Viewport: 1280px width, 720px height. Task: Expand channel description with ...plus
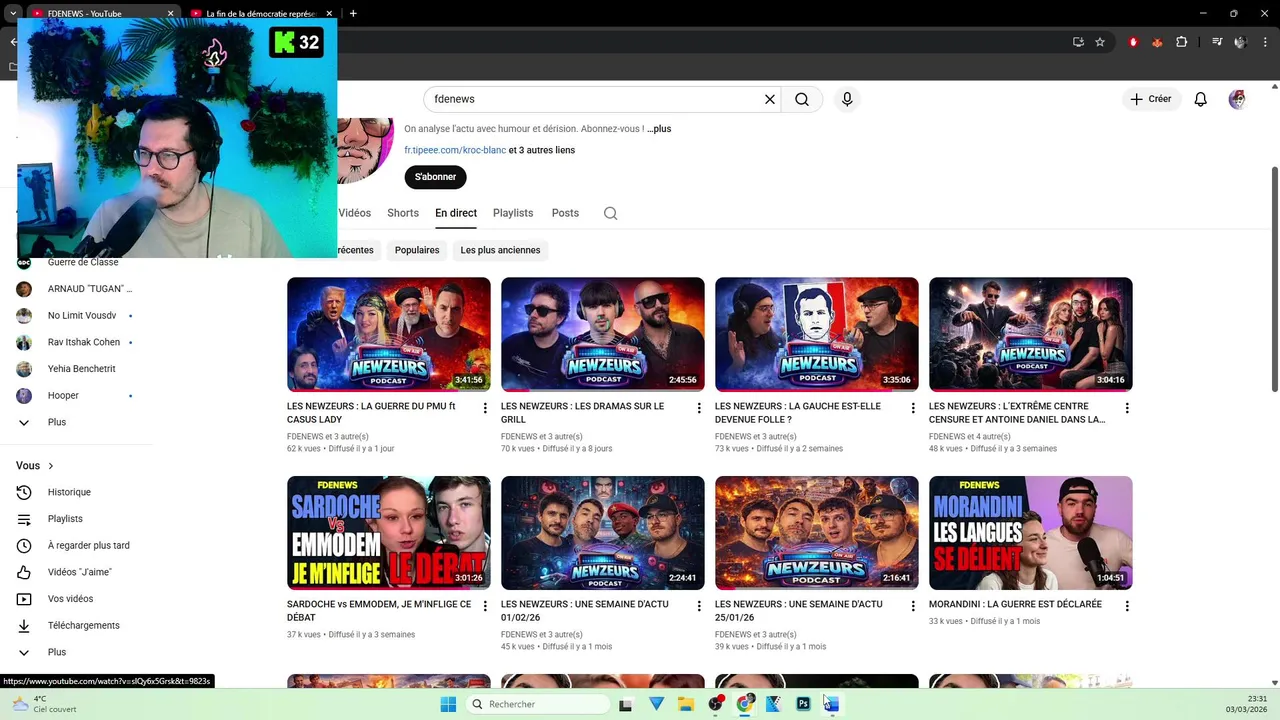pyautogui.click(x=659, y=129)
